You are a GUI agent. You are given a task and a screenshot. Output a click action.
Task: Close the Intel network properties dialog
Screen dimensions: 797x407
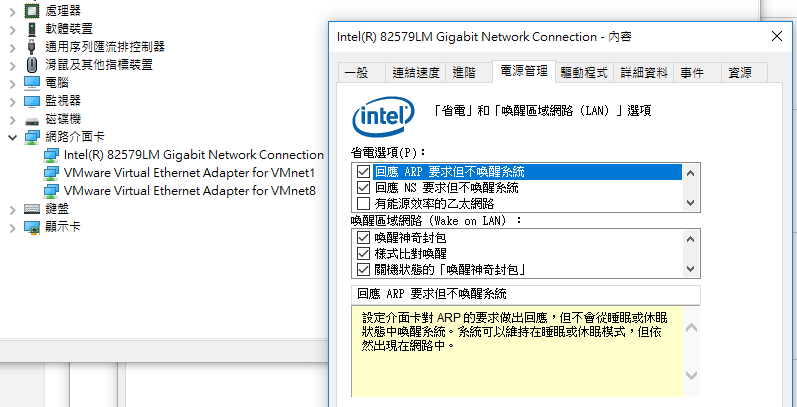777,36
